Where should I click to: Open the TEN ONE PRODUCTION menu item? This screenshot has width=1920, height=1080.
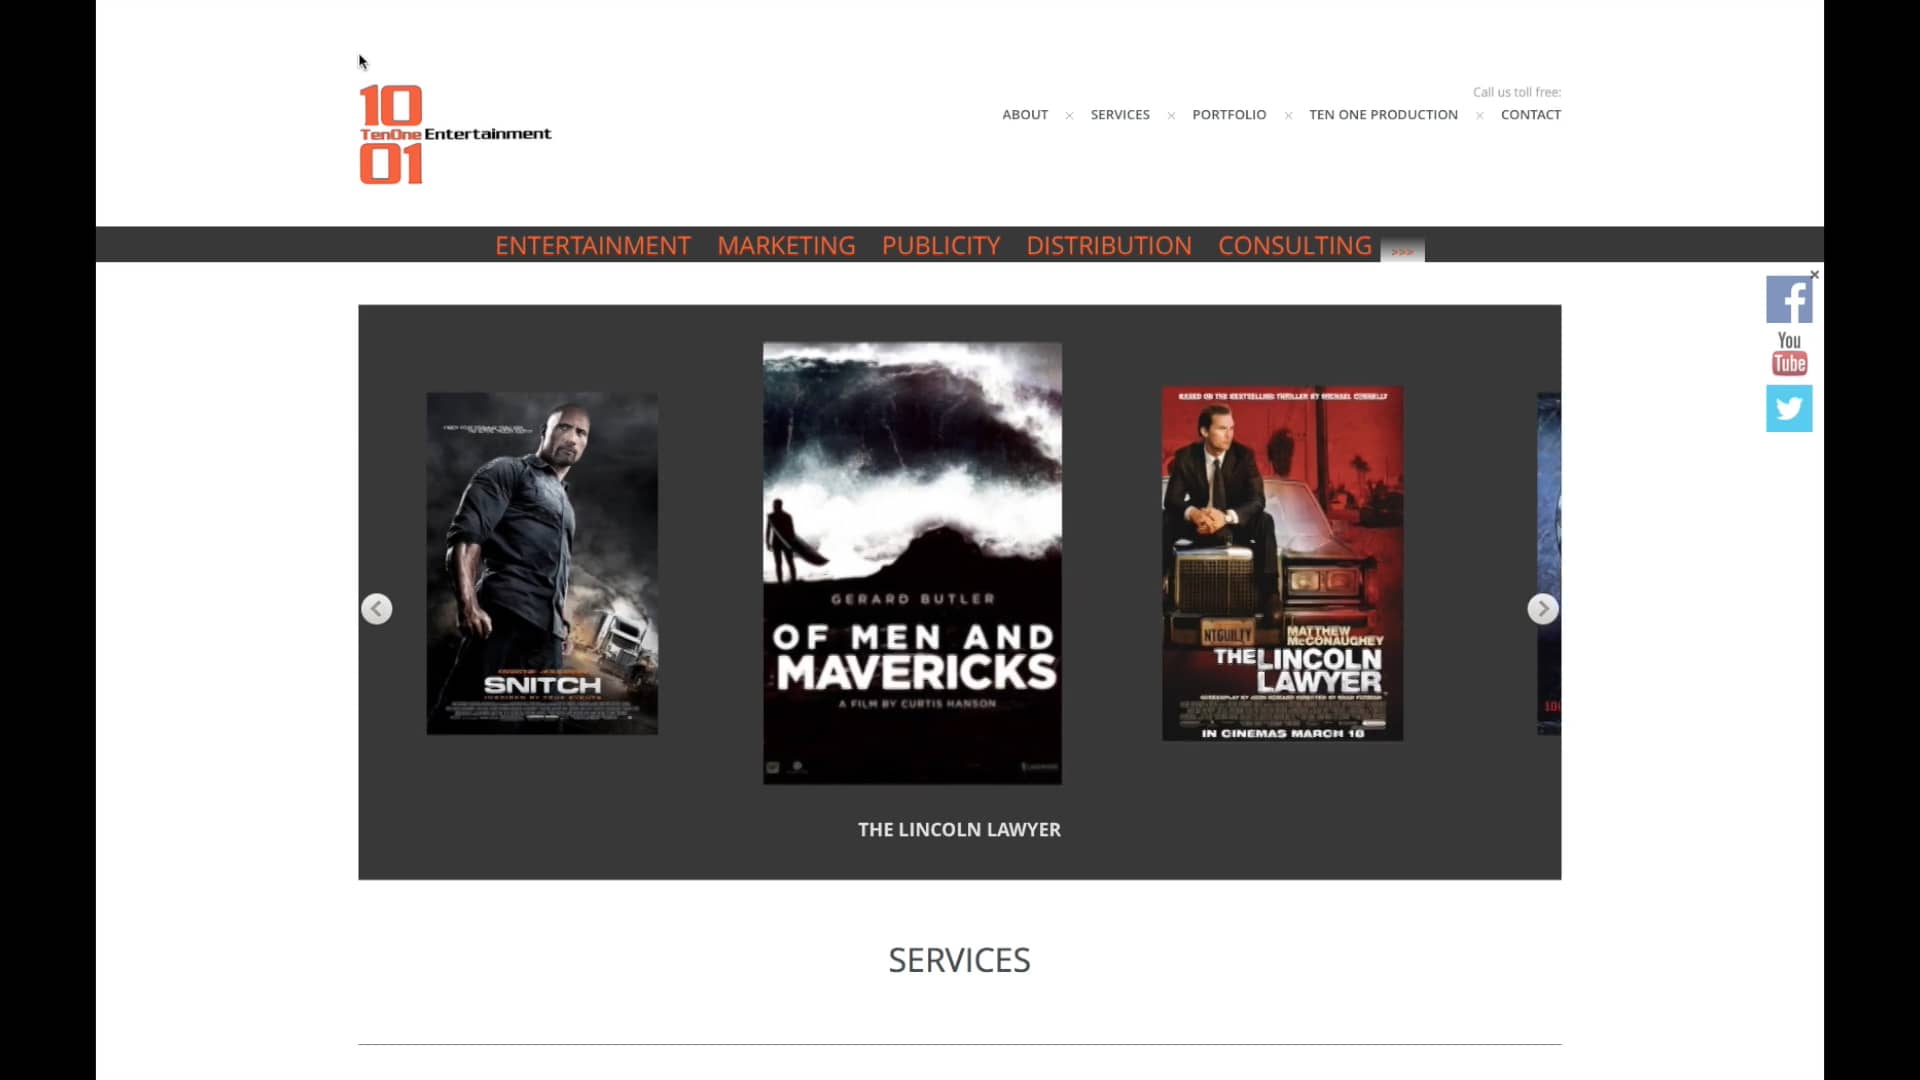[x=1383, y=115]
